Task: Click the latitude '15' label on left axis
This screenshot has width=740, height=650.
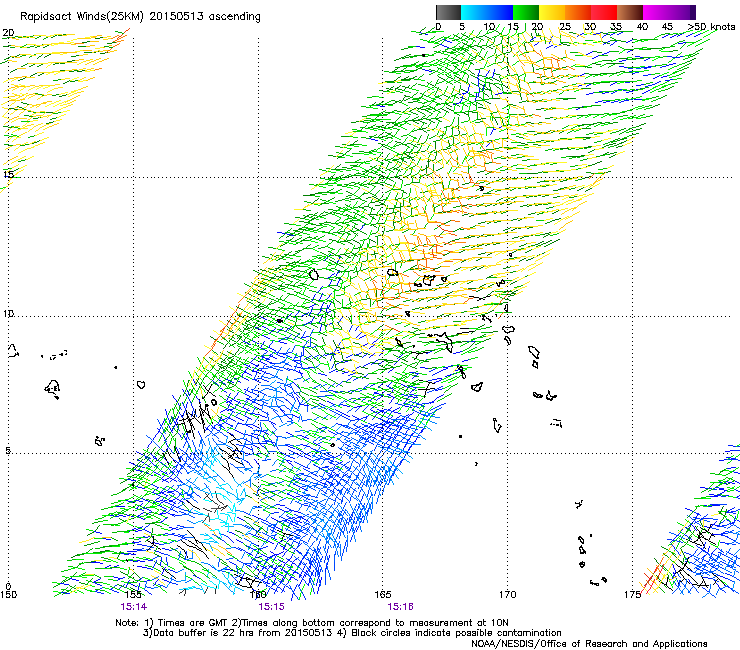Action: tap(8, 174)
